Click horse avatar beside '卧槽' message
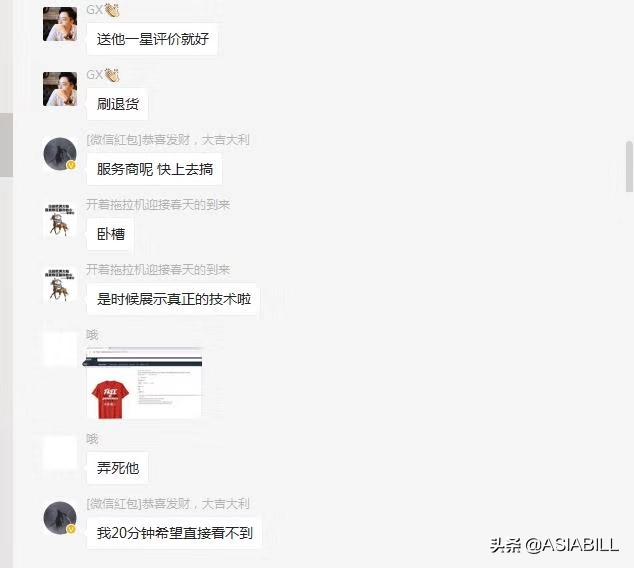Image resolution: width=634 pixels, height=568 pixels. click(60, 220)
